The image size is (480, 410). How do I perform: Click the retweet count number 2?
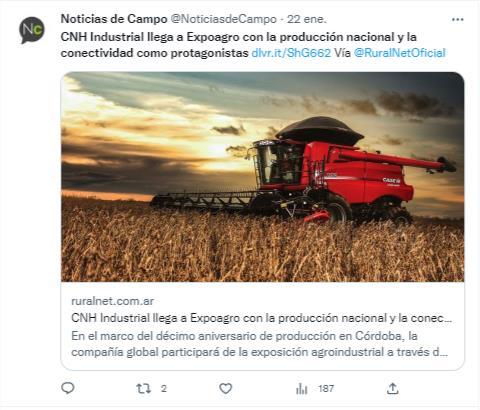click(164, 389)
